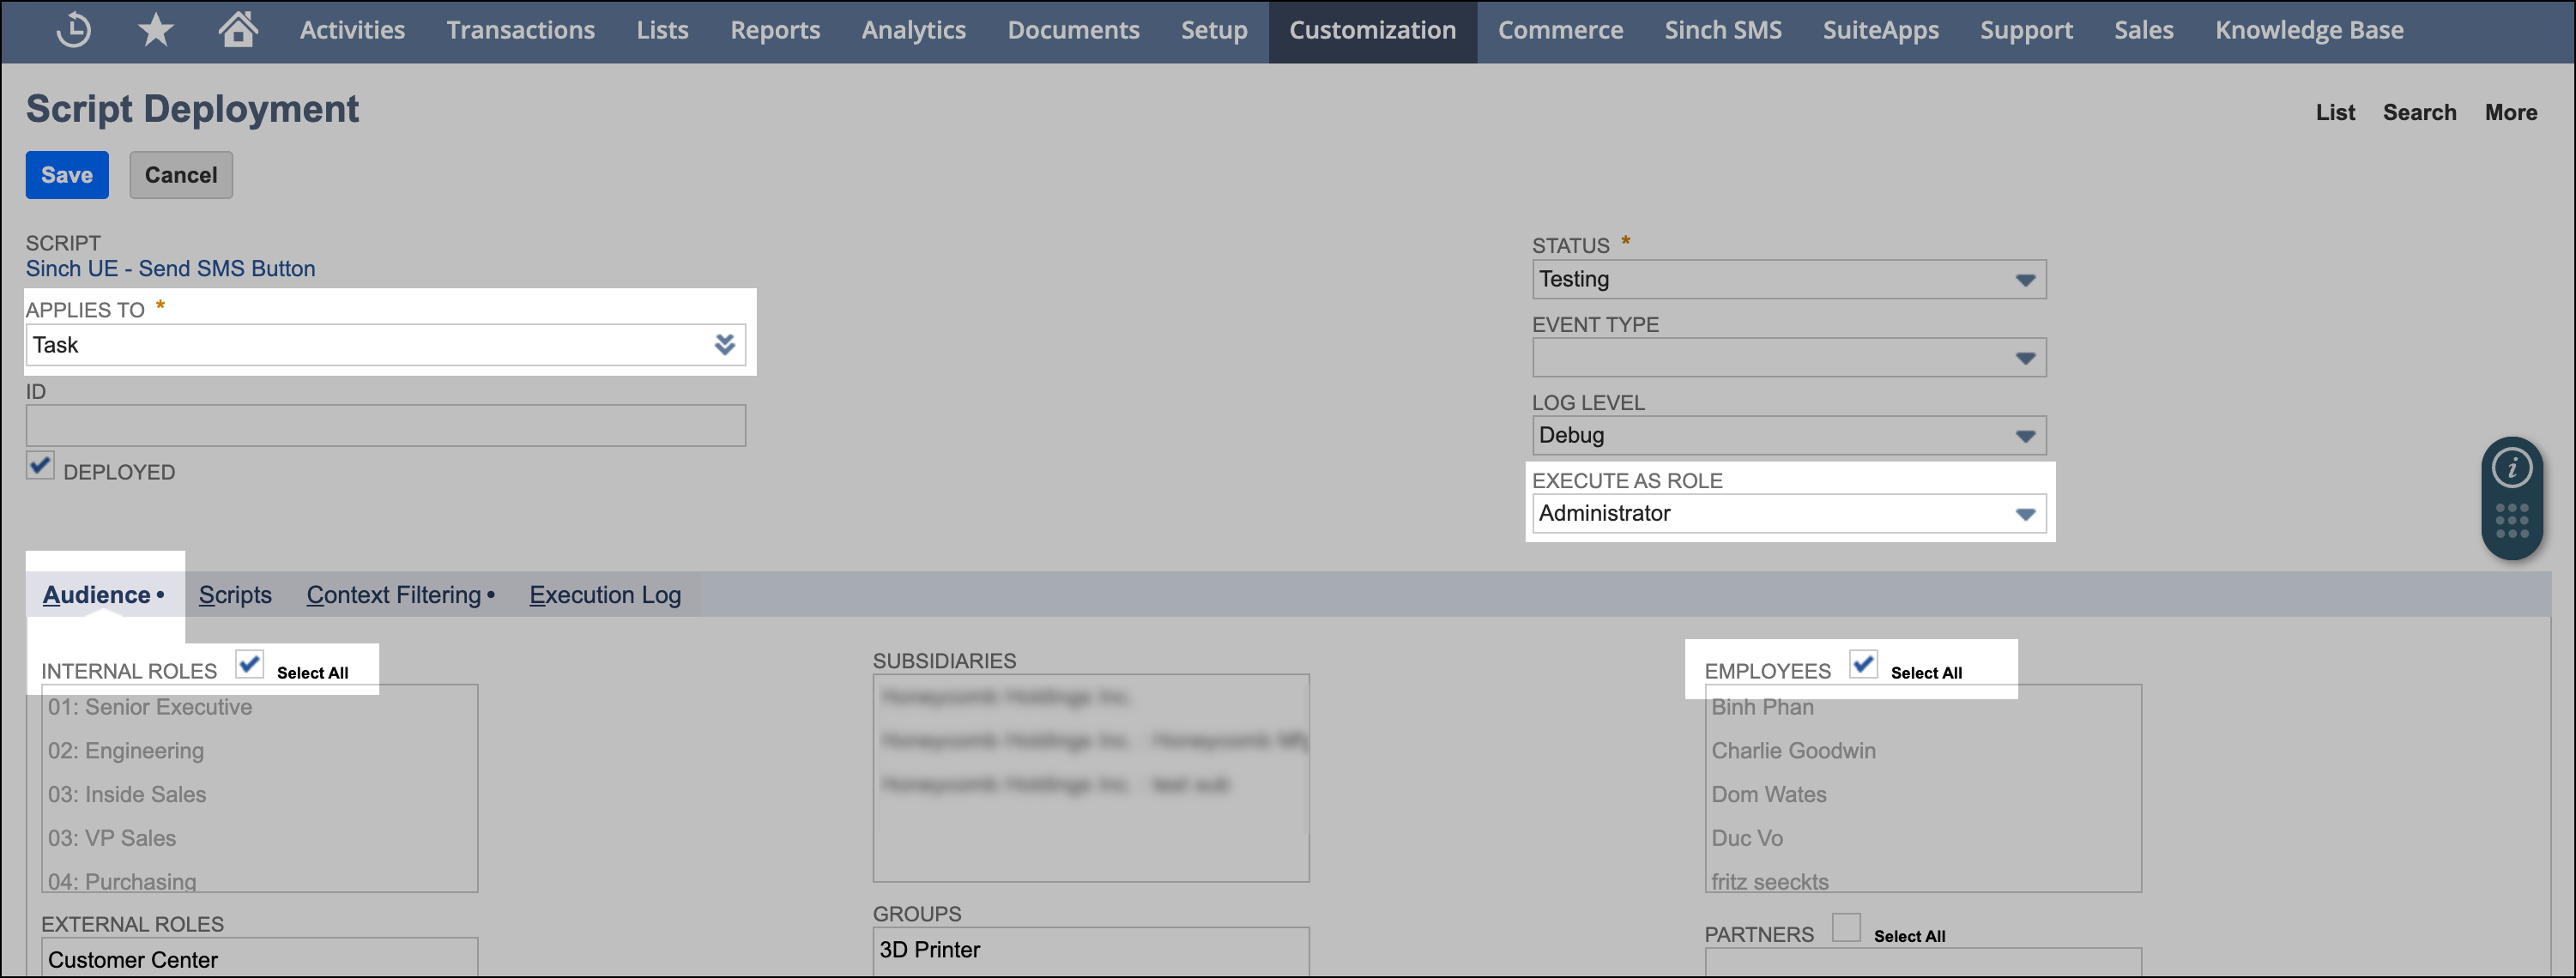The width and height of the screenshot is (2576, 978).
Task: Save the script deployment
Action: pos(66,174)
